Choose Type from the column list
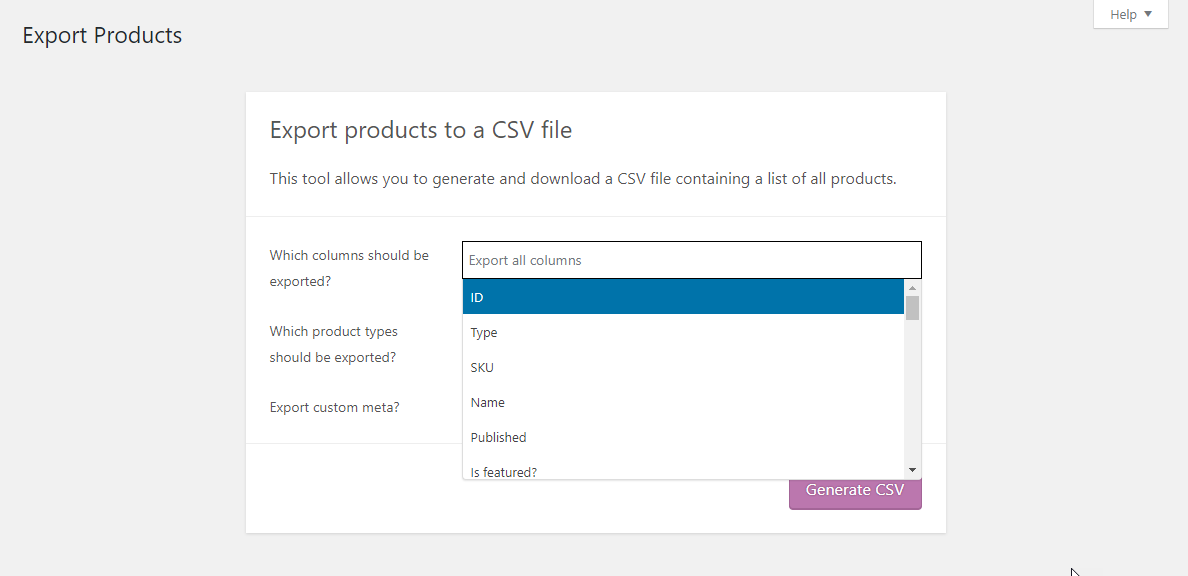Viewport: 1188px width, 576px height. point(683,332)
